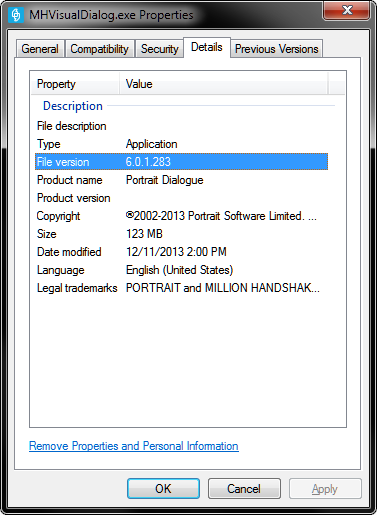Viewport: 377px width, 515px height.
Task: Click the Property column header
Action: (x=76, y=84)
